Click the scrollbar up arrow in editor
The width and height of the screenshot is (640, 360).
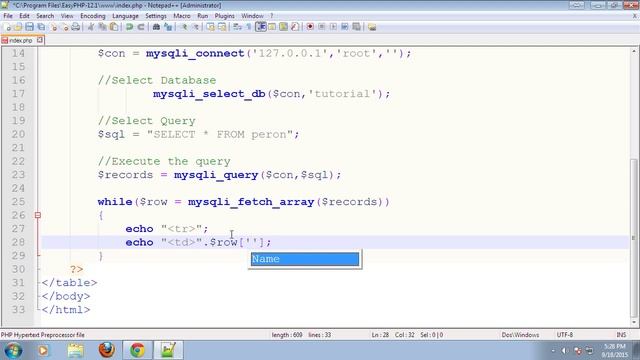(634, 51)
